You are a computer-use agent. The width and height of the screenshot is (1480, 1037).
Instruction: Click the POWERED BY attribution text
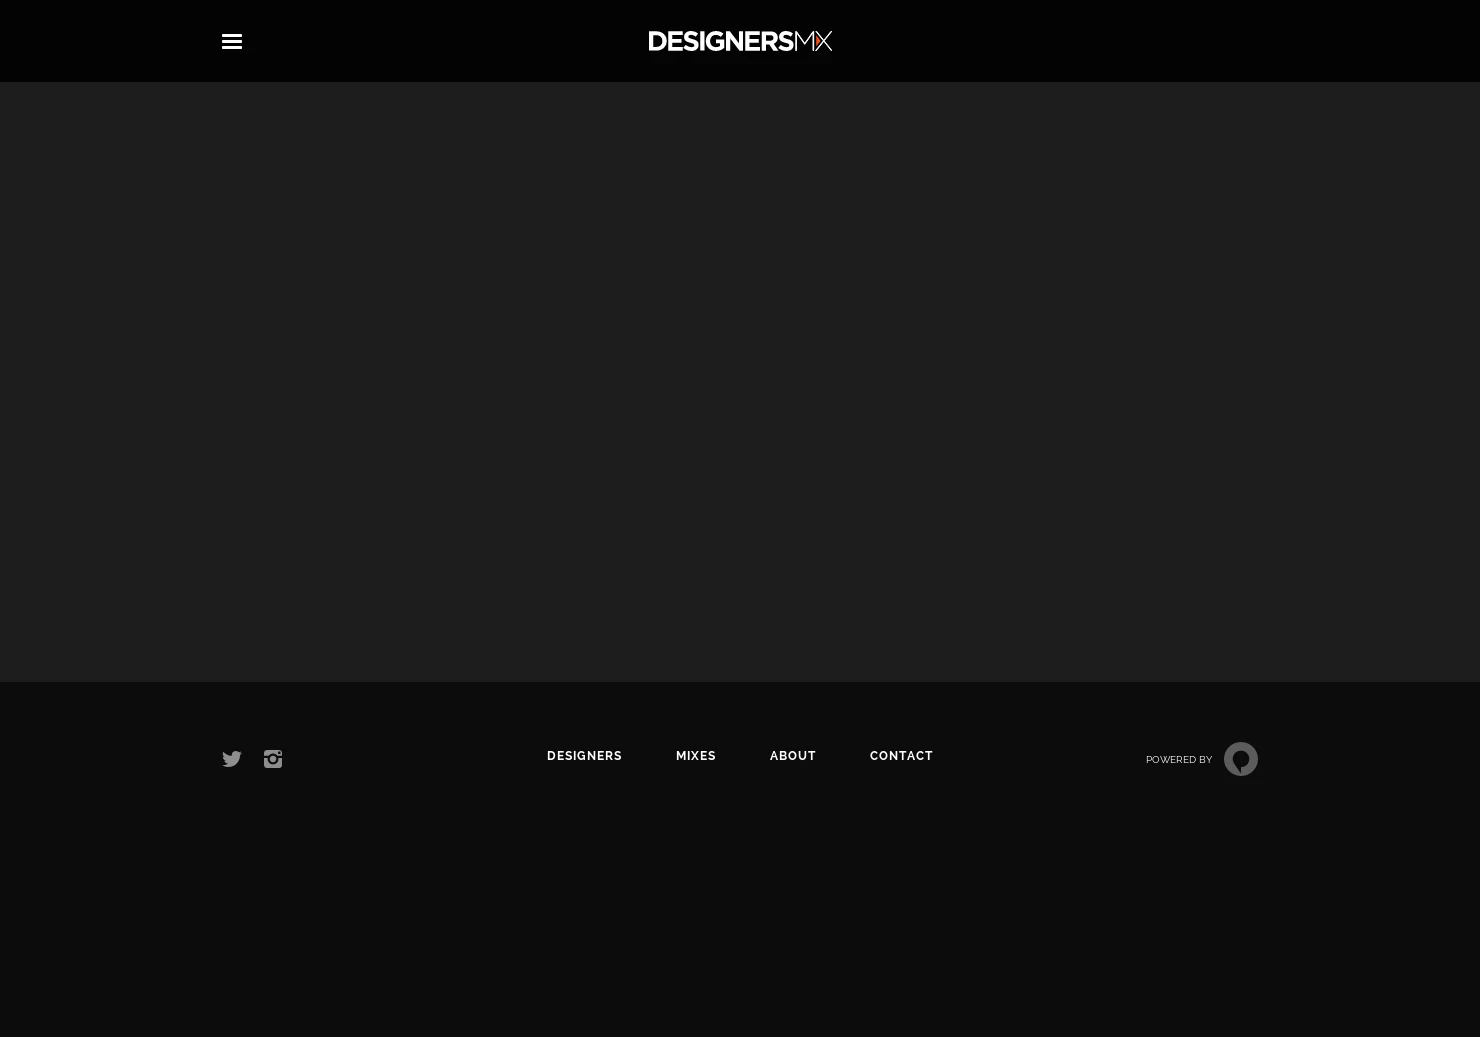[x=1178, y=759]
